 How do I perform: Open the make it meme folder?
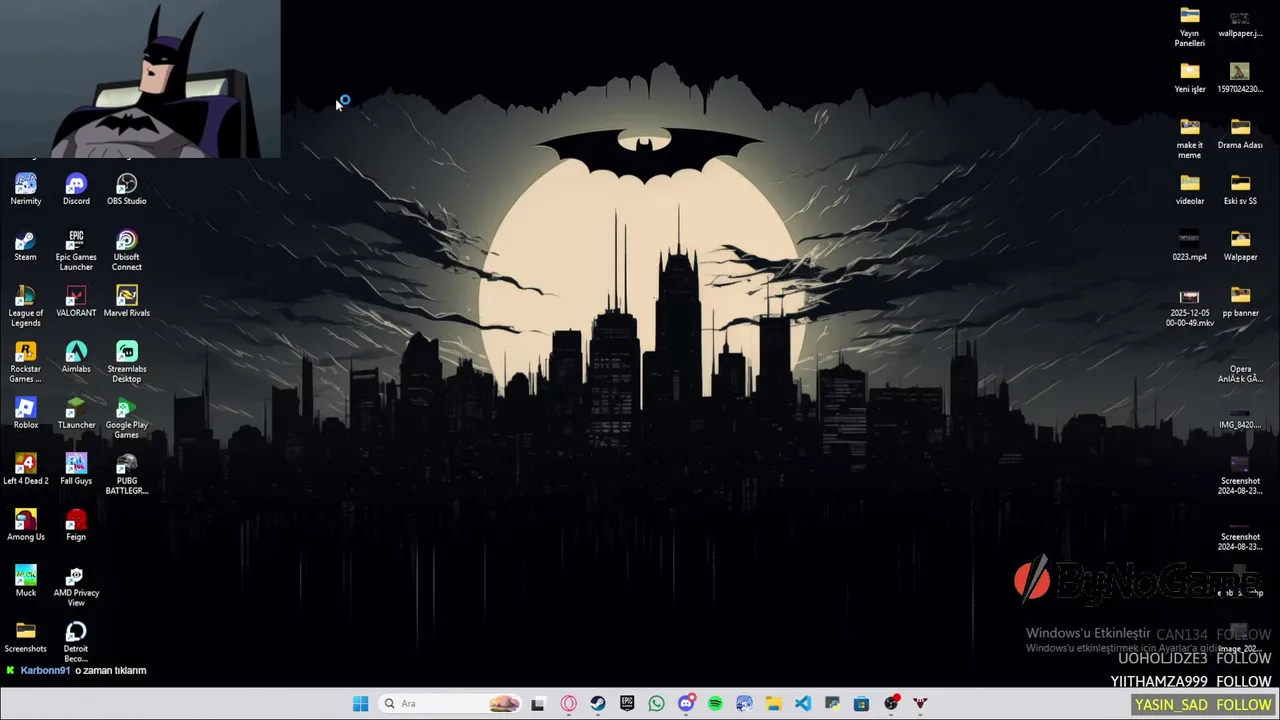pos(1190,138)
